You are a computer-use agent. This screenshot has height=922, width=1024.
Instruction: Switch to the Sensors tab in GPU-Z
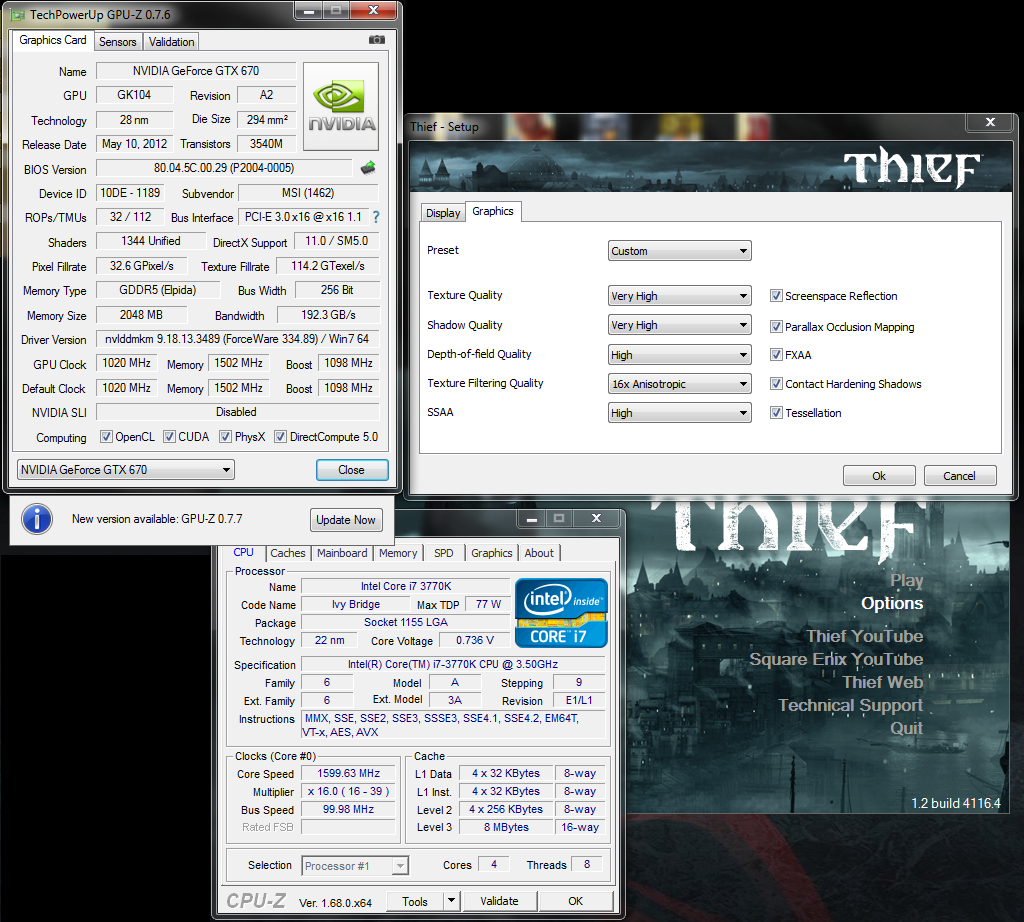coord(118,42)
